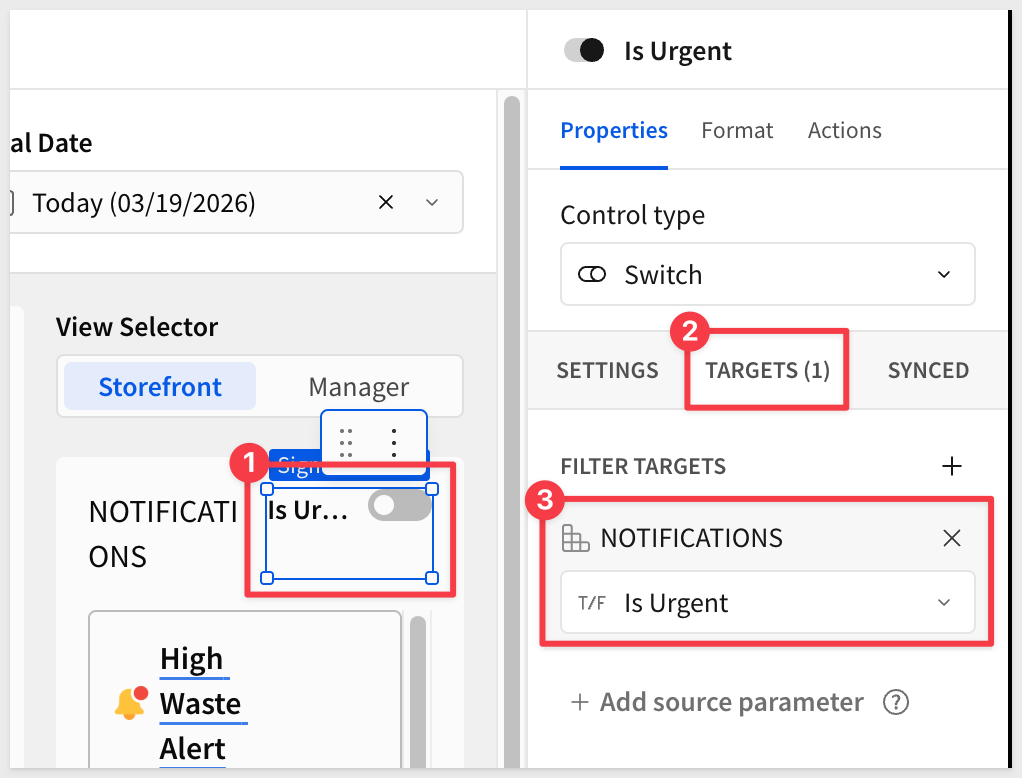The height and width of the screenshot is (778, 1022).
Task: Select Manager in the View Selector
Action: (358, 387)
